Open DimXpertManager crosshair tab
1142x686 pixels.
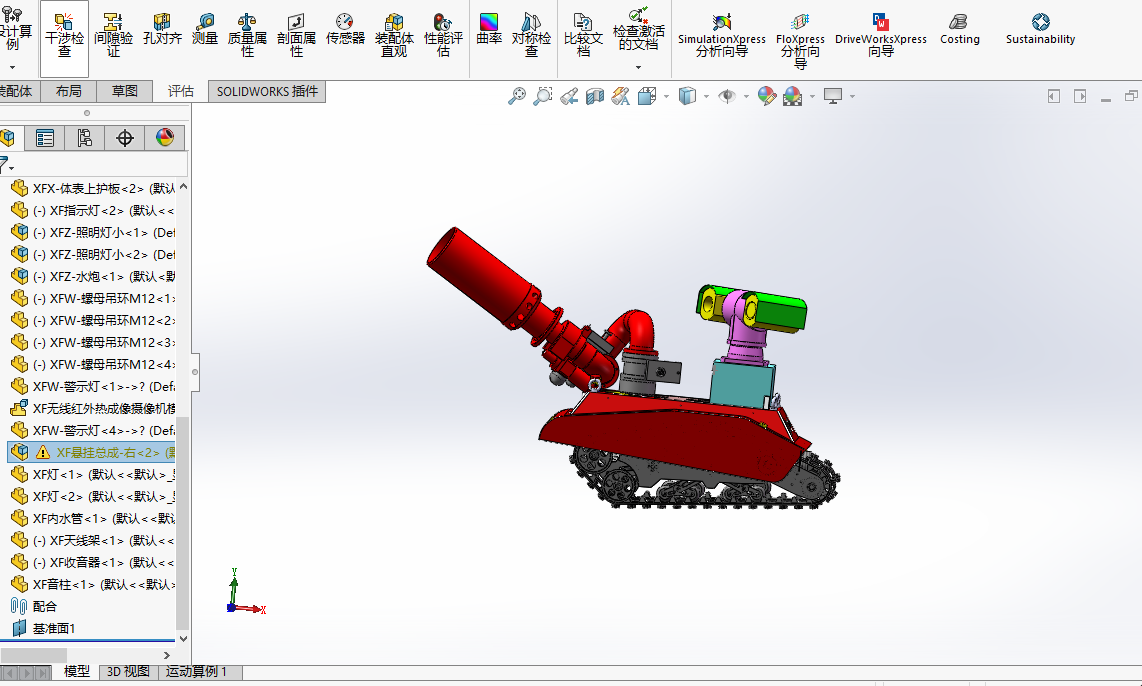coord(125,138)
